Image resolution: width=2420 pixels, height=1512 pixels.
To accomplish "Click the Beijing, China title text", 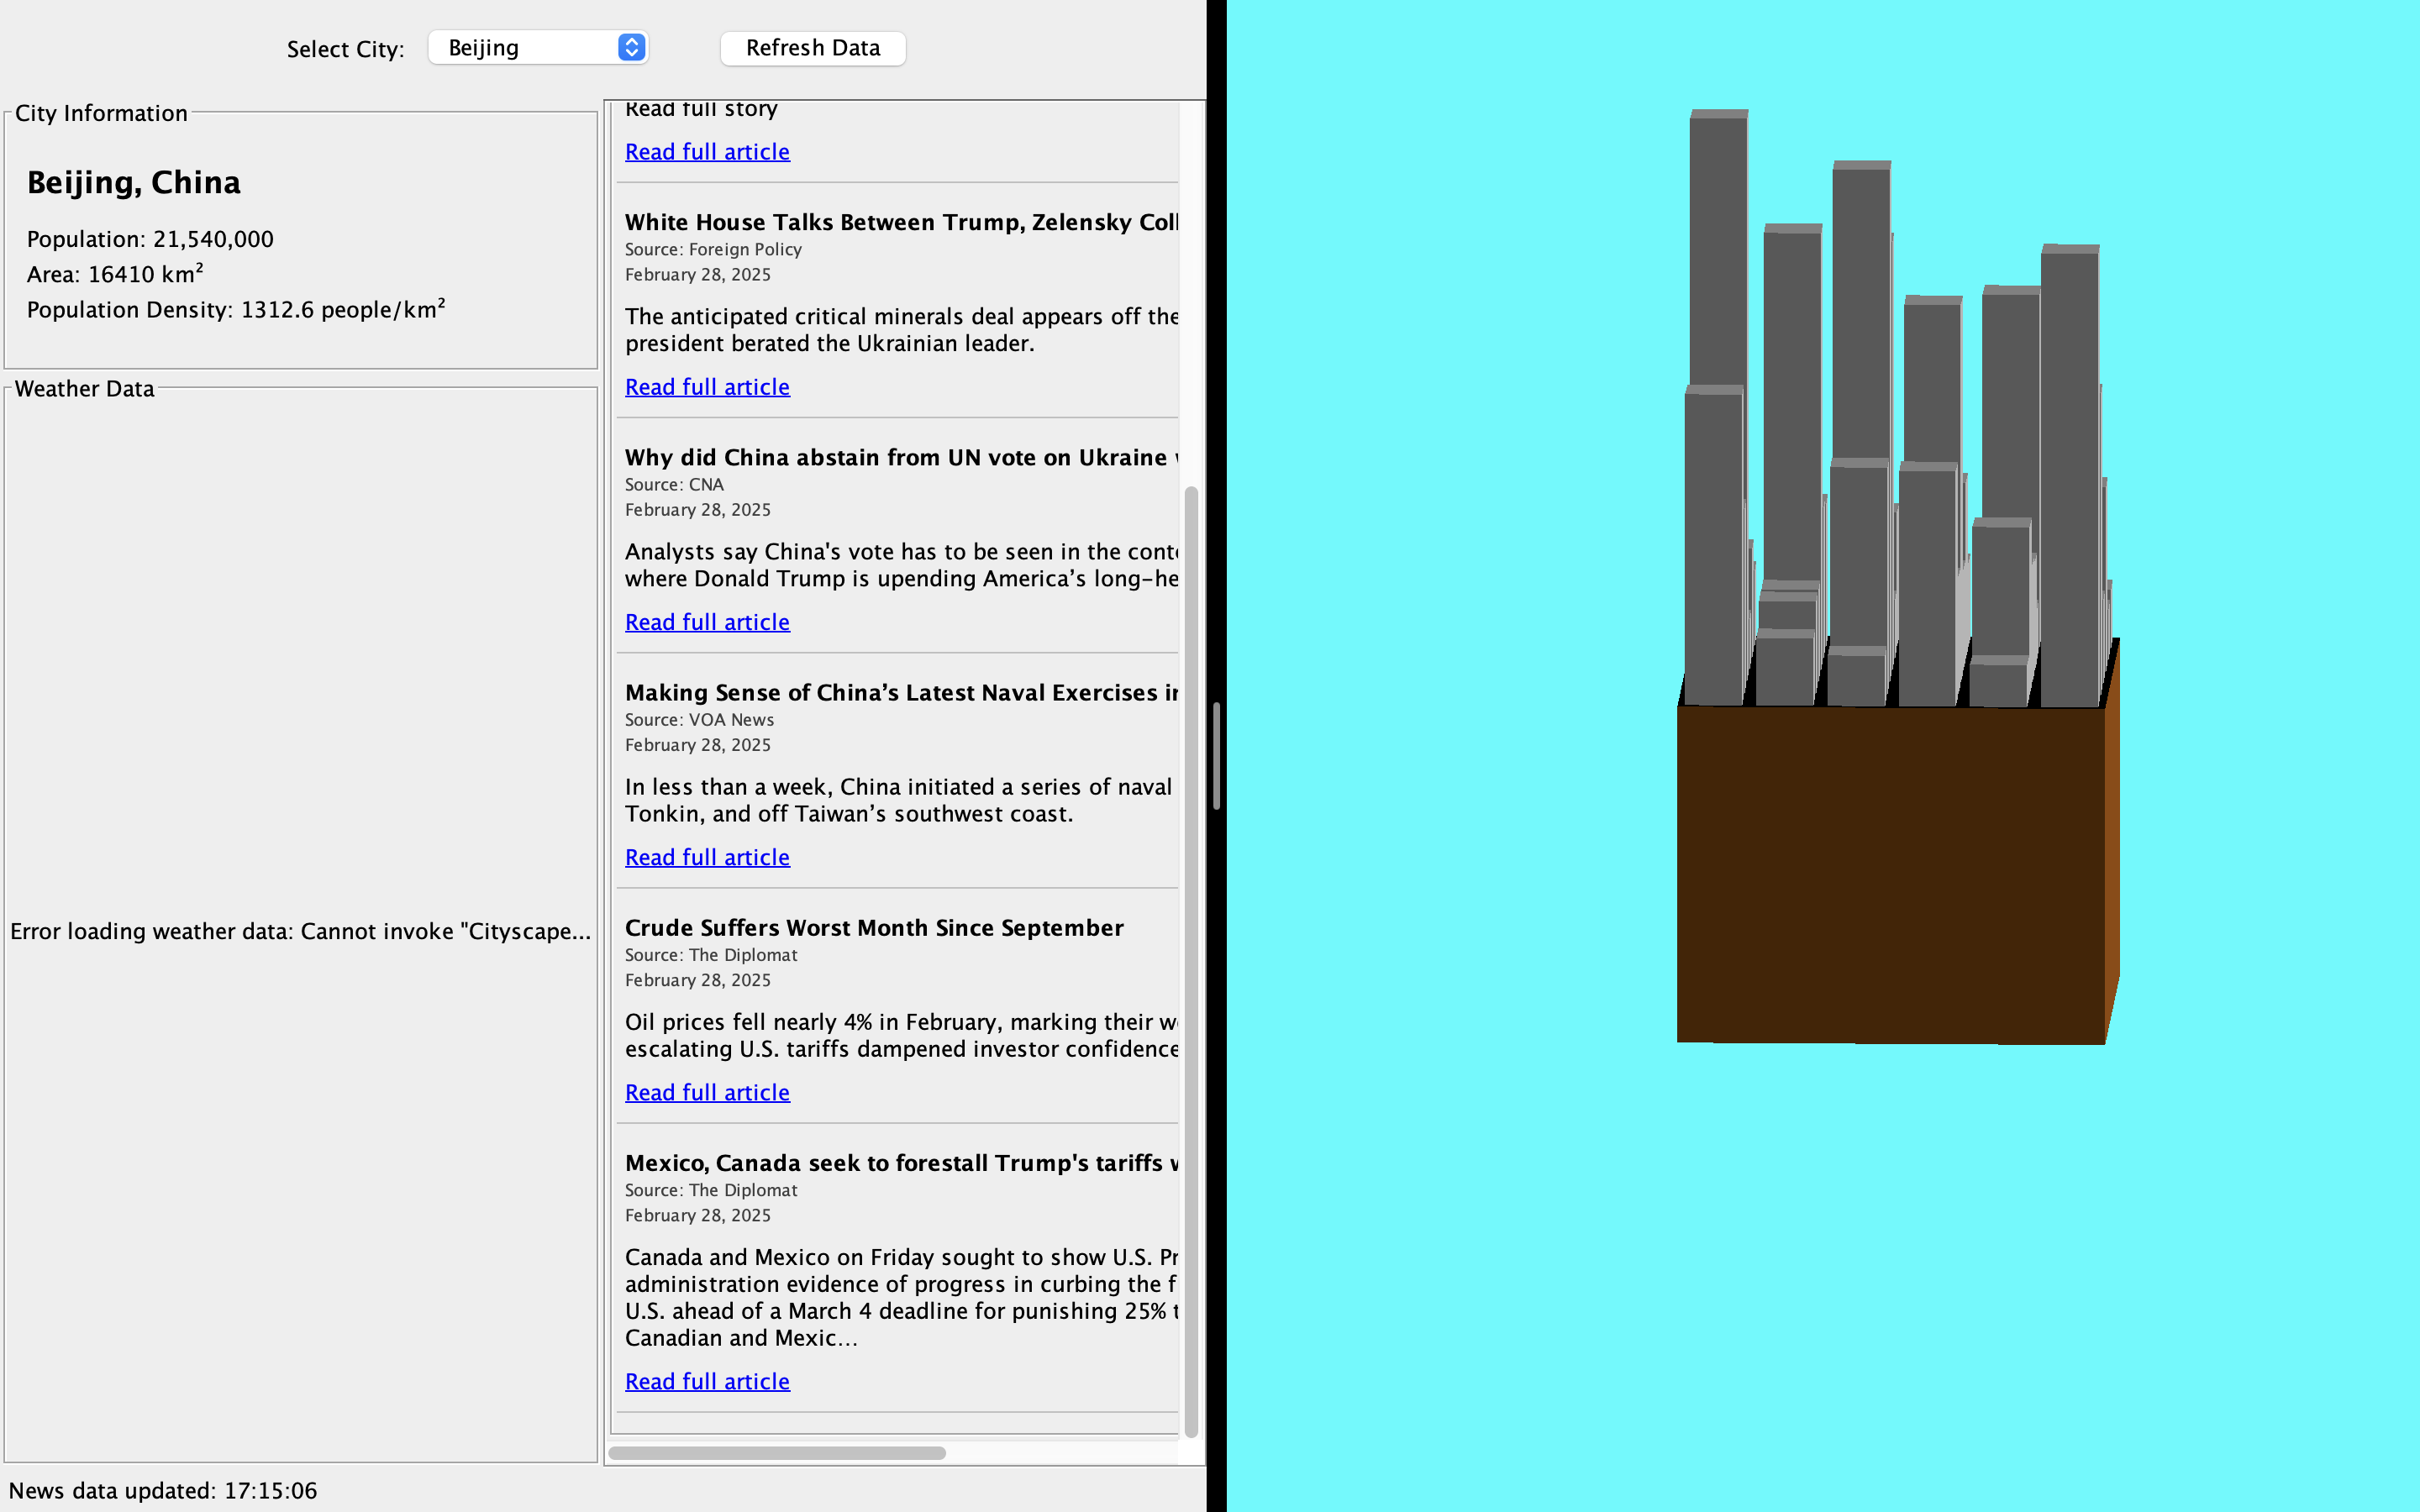I will click(132, 182).
